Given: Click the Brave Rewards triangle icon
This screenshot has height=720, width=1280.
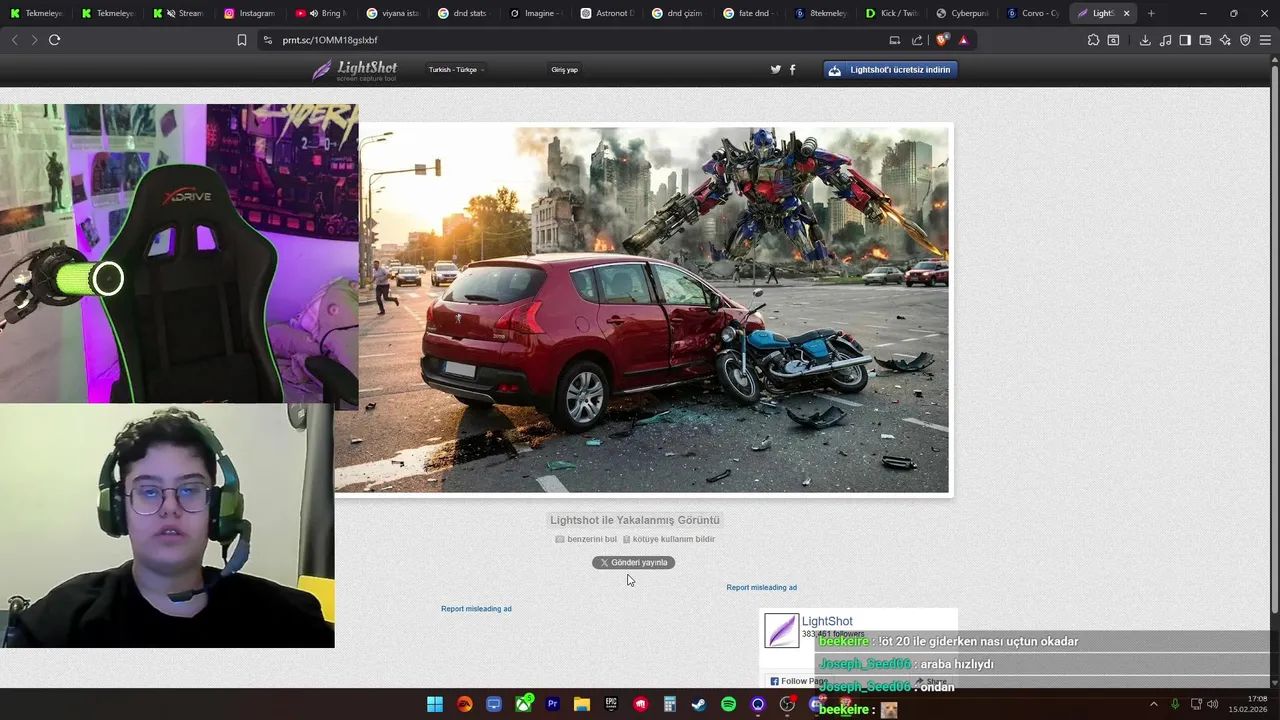Looking at the screenshot, I should point(963,40).
